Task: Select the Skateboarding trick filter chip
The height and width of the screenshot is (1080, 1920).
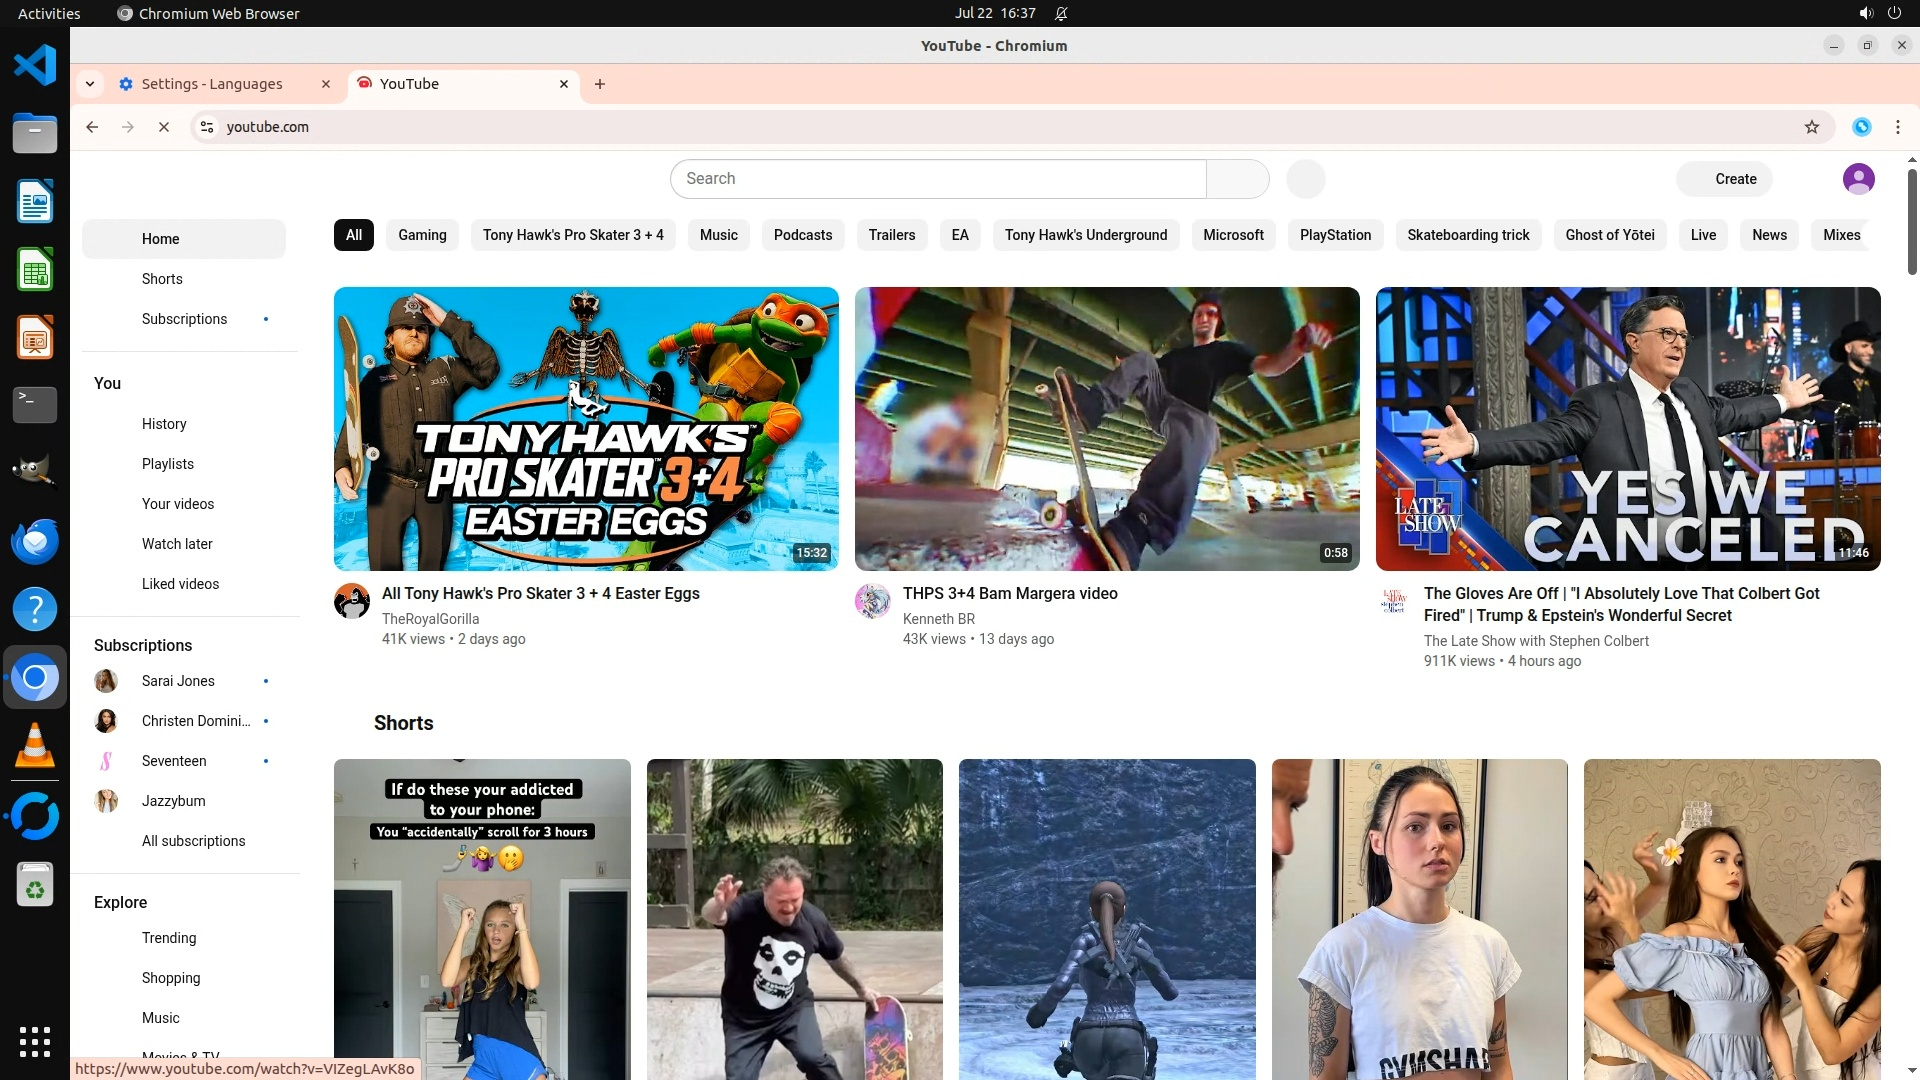Action: [1467, 235]
